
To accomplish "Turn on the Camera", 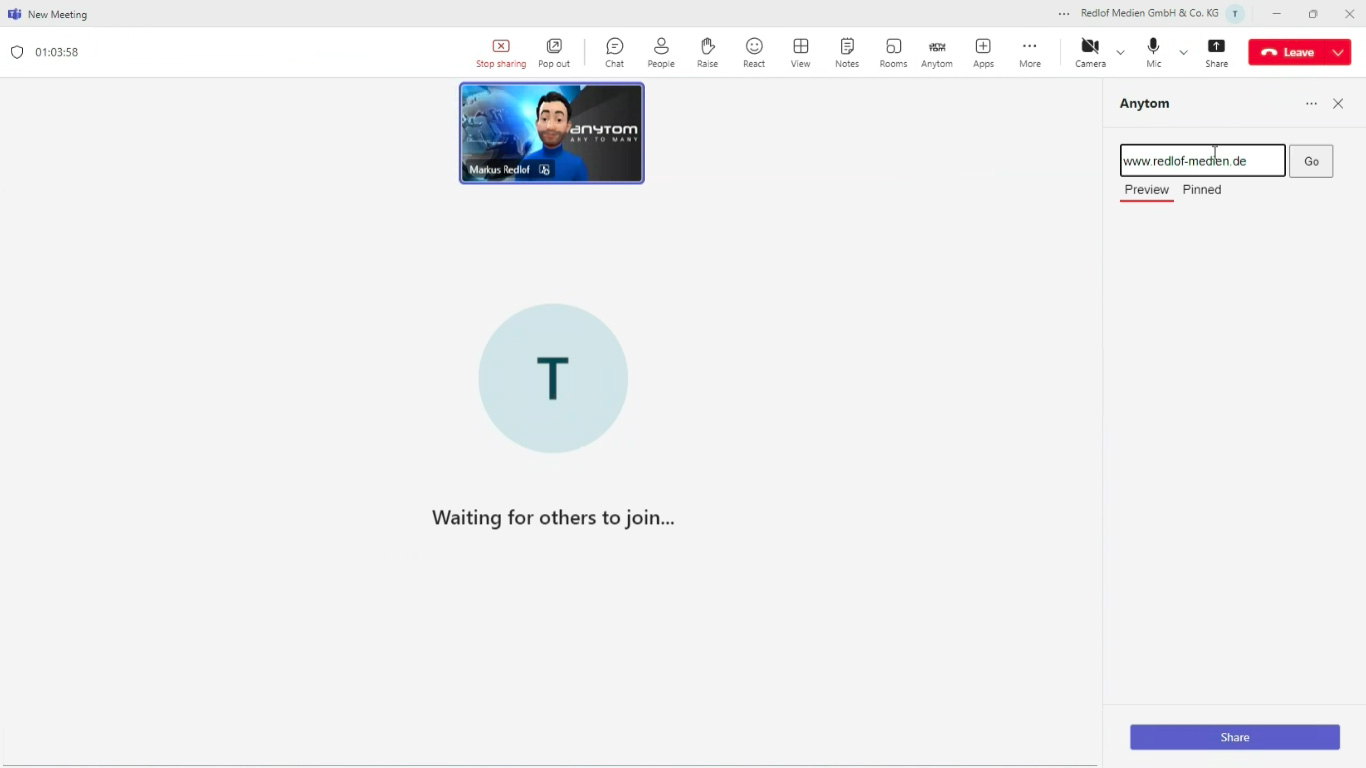I will point(1090,52).
